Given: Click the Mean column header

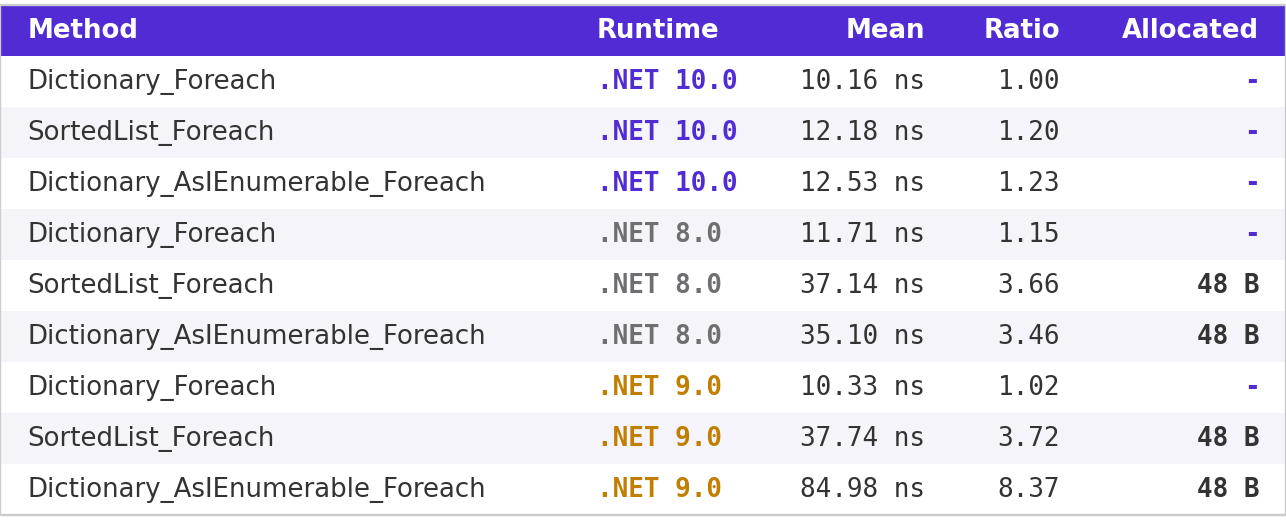Looking at the screenshot, I should (x=884, y=30).
